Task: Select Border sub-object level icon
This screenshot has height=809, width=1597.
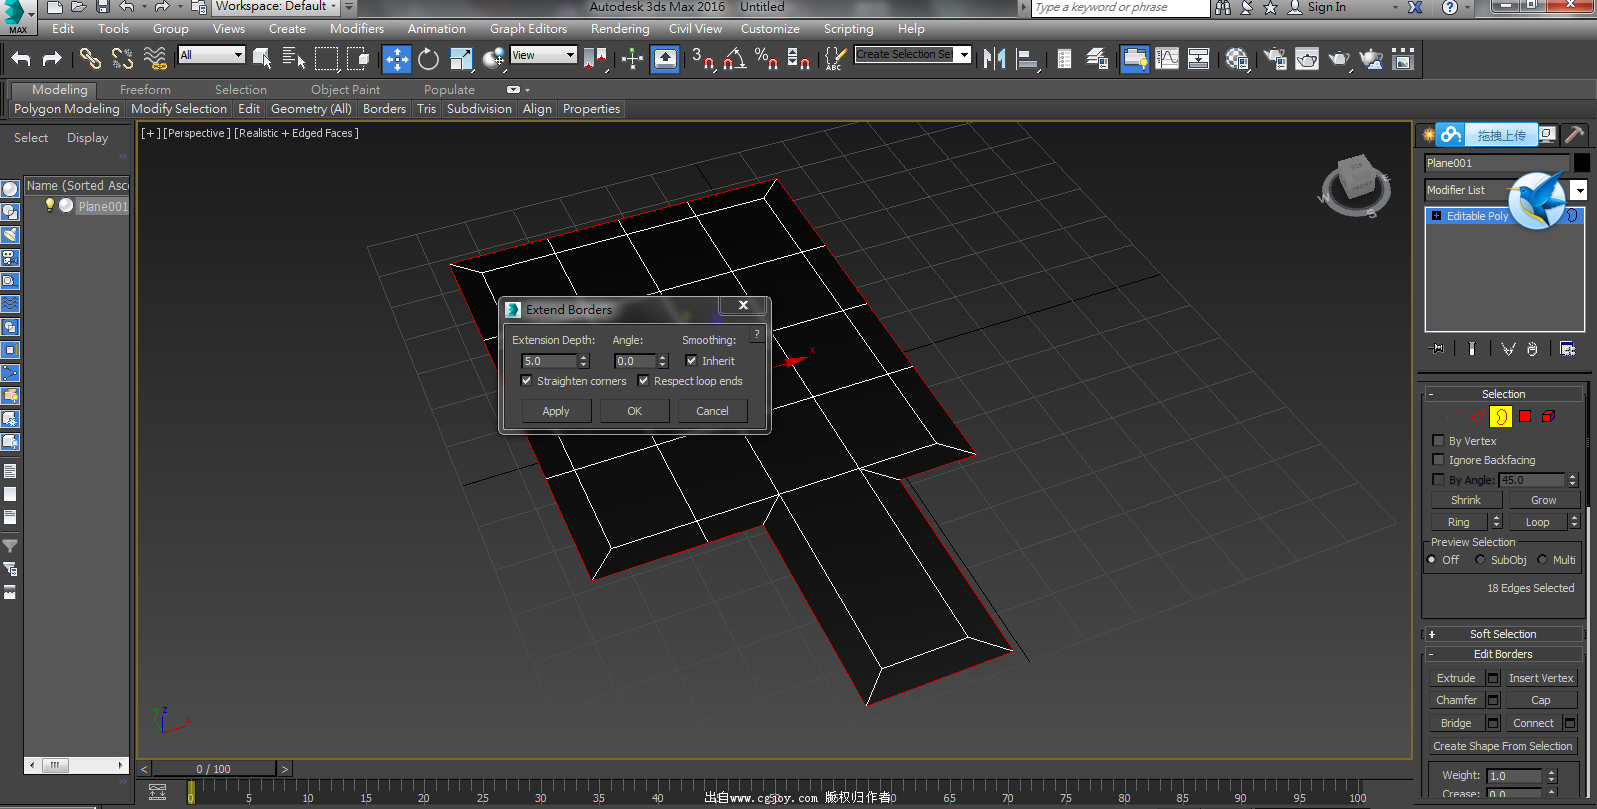Action: click(x=1500, y=416)
